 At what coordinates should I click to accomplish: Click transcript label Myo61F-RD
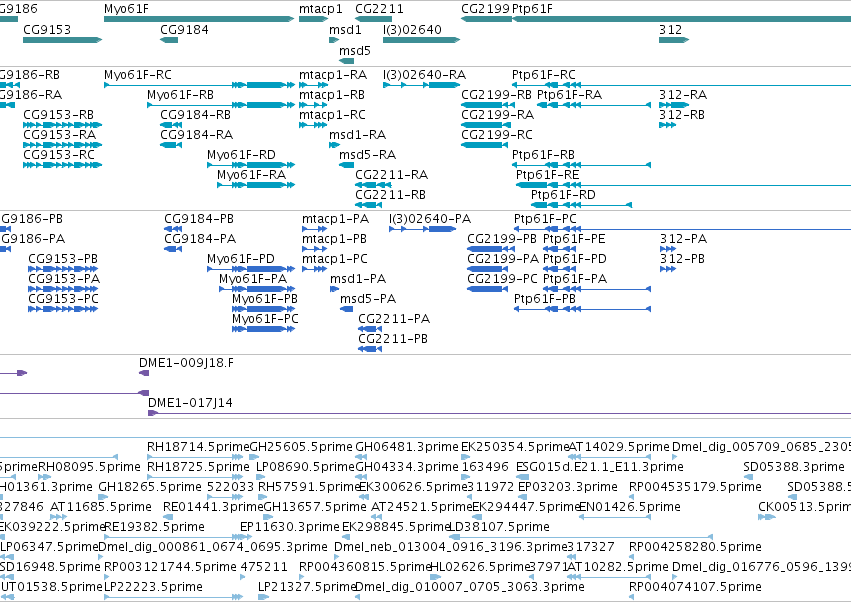pyautogui.click(x=242, y=155)
